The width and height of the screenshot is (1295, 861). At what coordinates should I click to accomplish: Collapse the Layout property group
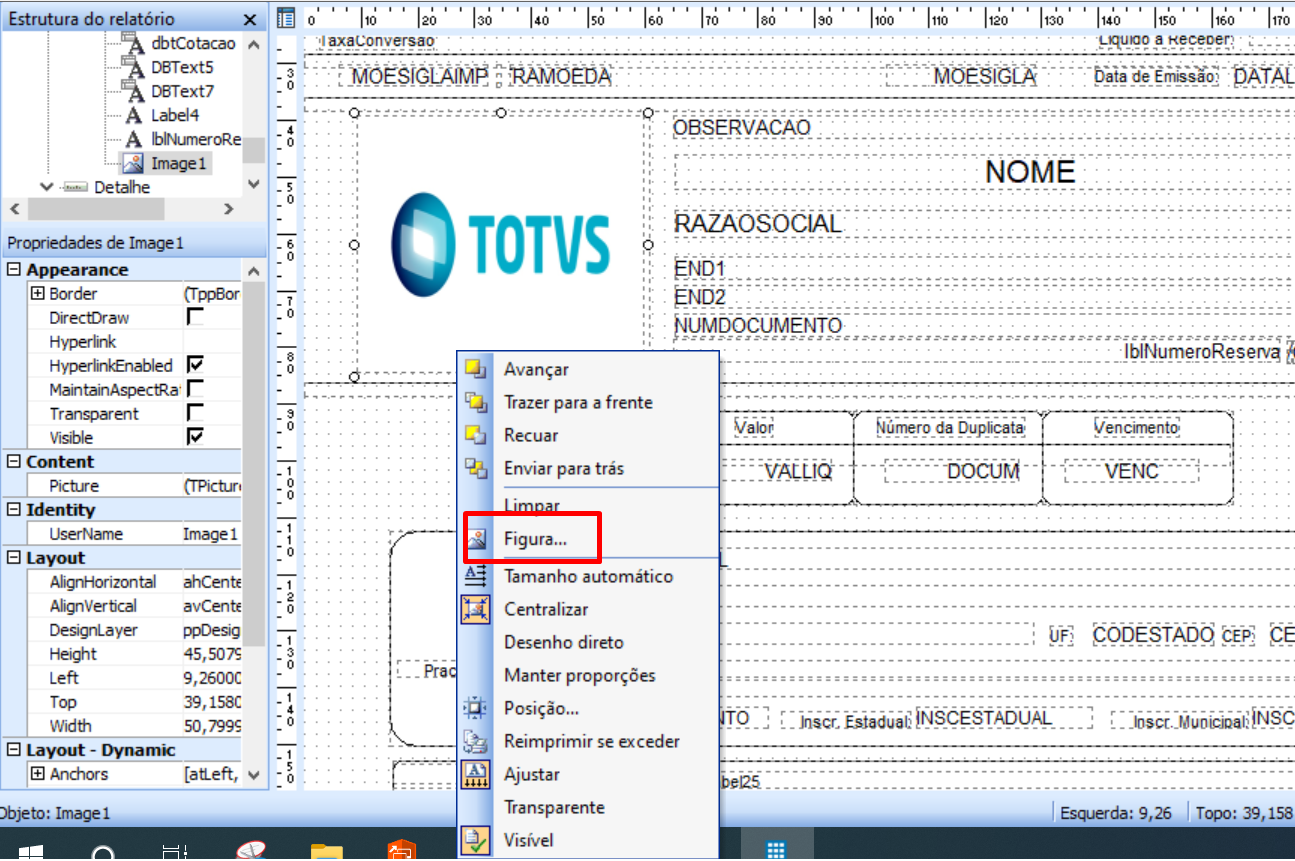(x=14, y=558)
